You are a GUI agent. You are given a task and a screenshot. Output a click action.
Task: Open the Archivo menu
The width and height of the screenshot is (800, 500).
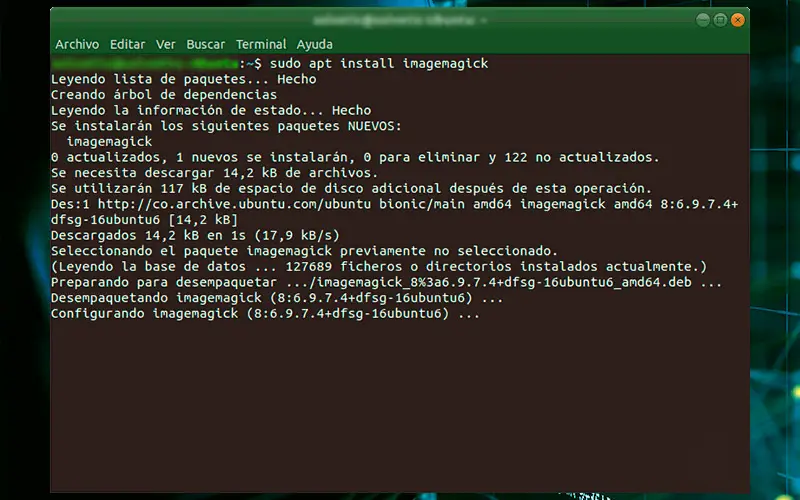point(77,44)
